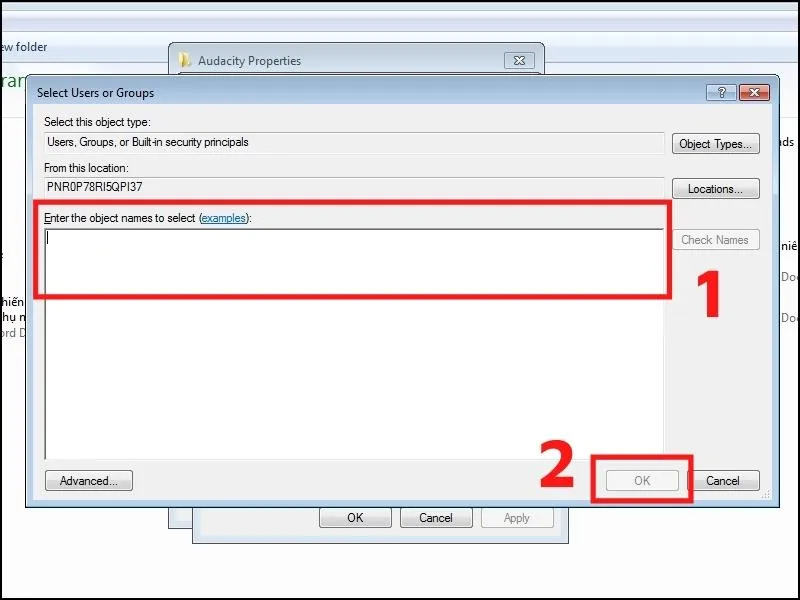Close the Select Users or Groups dialog
This screenshot has height=600, width=800.
754,92
